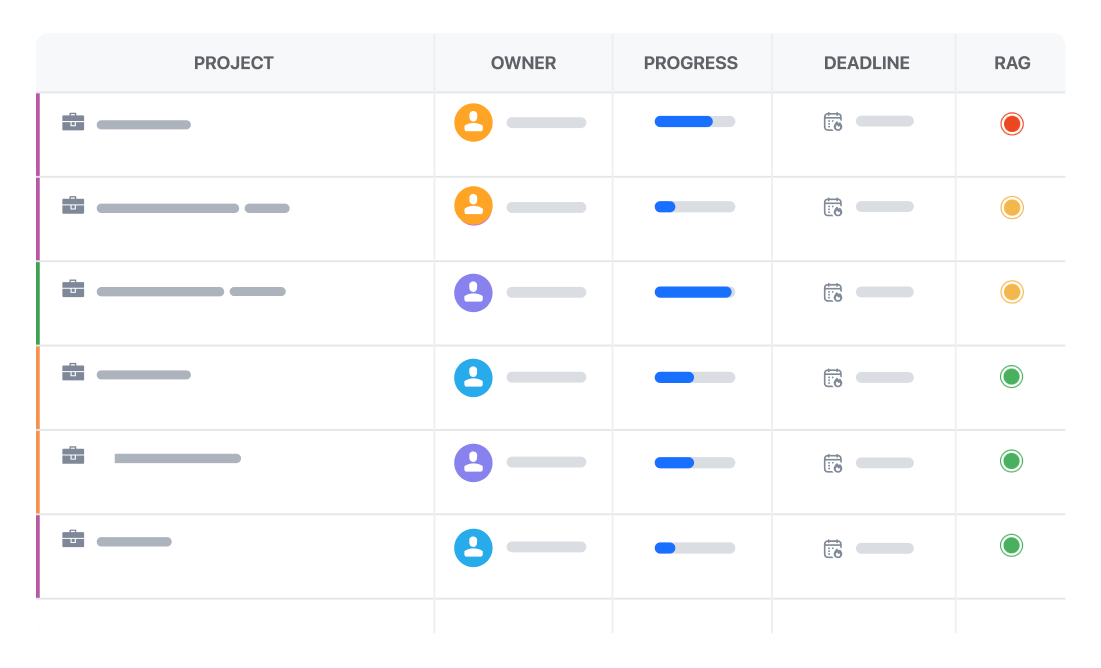Screen dimensions: 1101x668
Task: Click the nearly full progress bar in the third row
Action: pos(694,292)
